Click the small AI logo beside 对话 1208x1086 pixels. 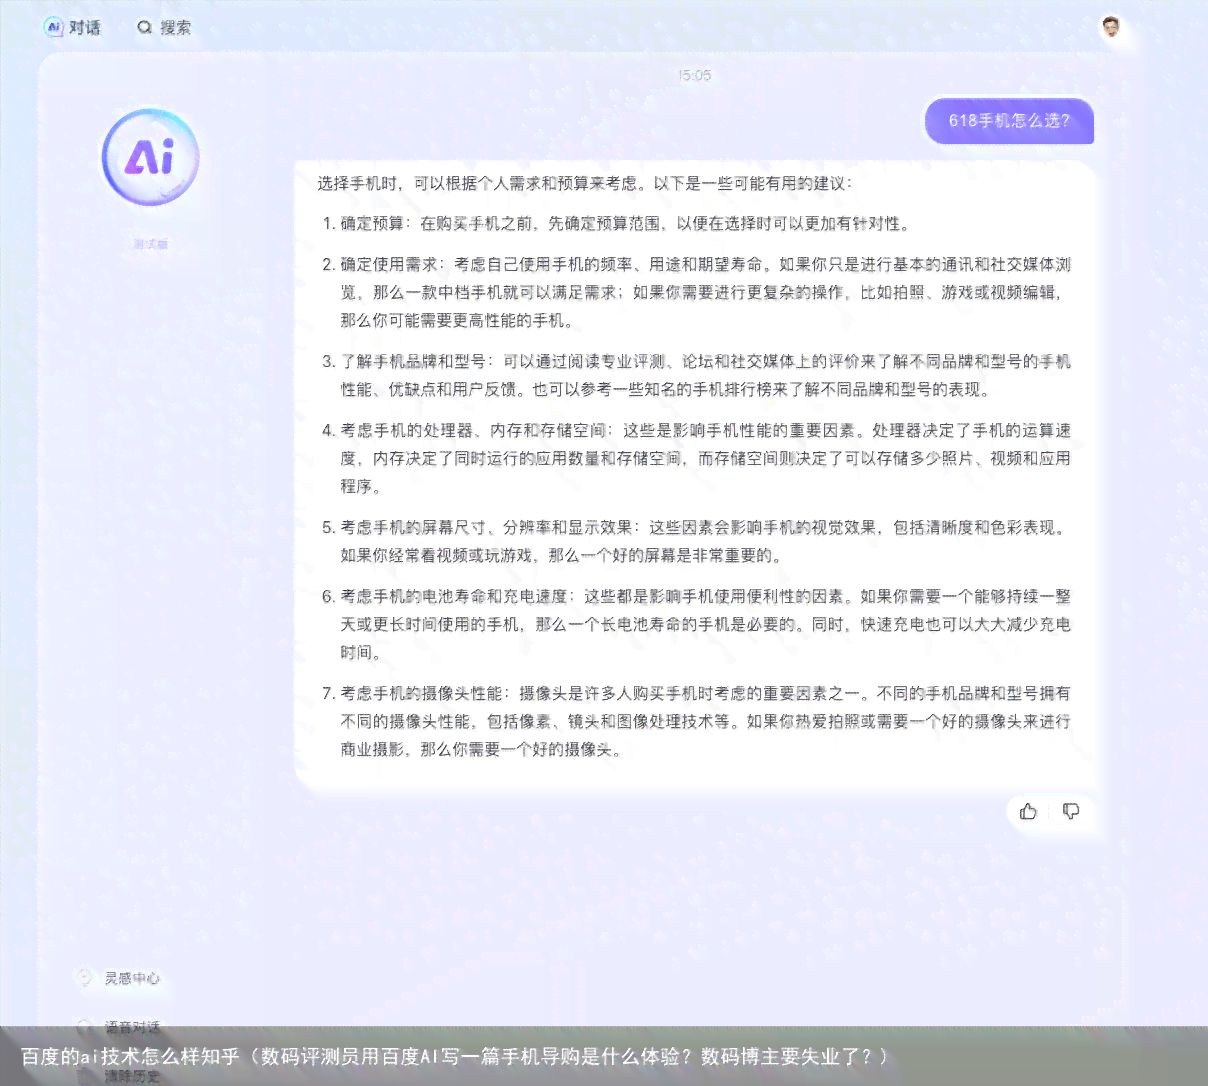[x=54, y=27]
